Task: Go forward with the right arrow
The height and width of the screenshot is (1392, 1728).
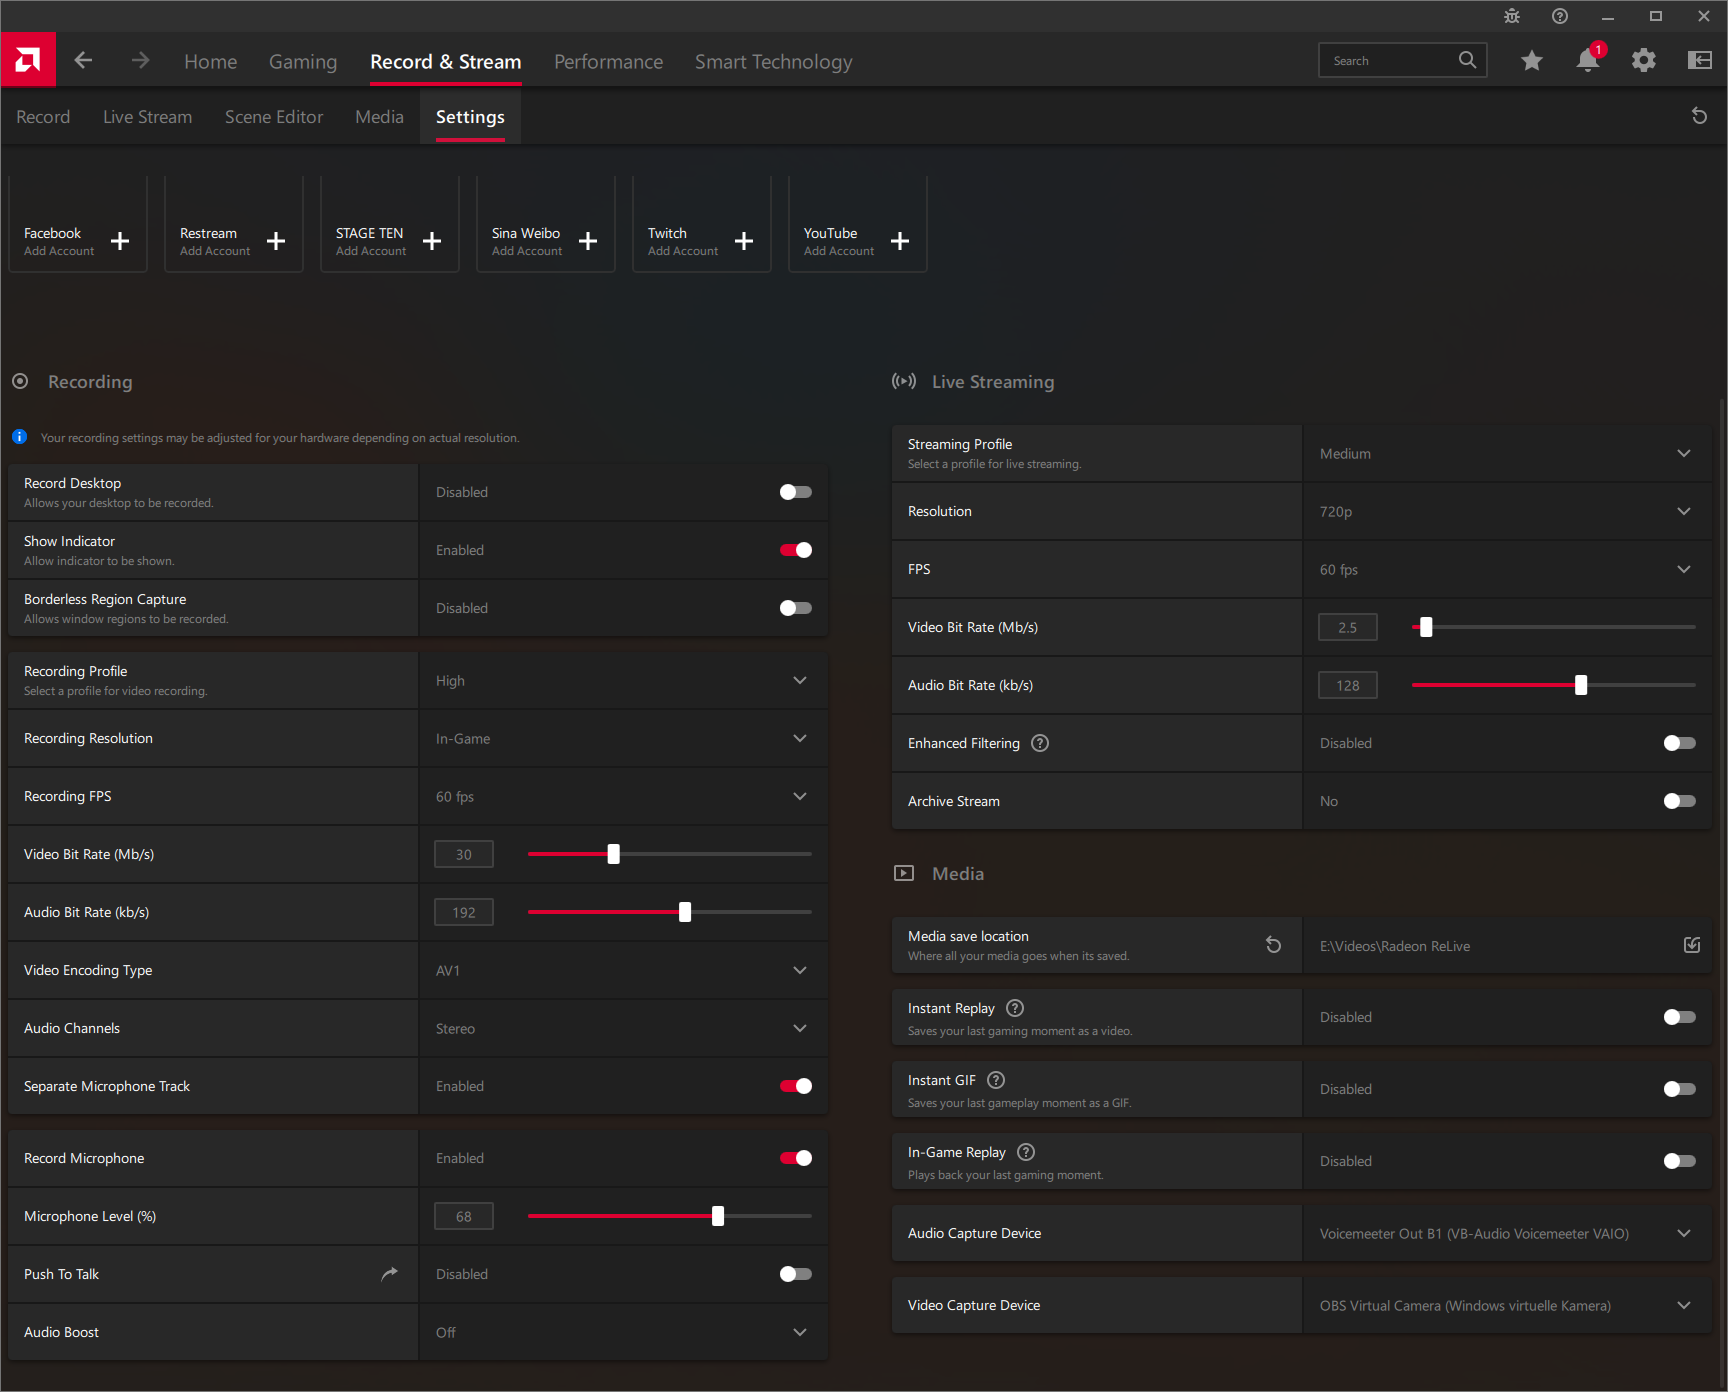Action: 140,61
